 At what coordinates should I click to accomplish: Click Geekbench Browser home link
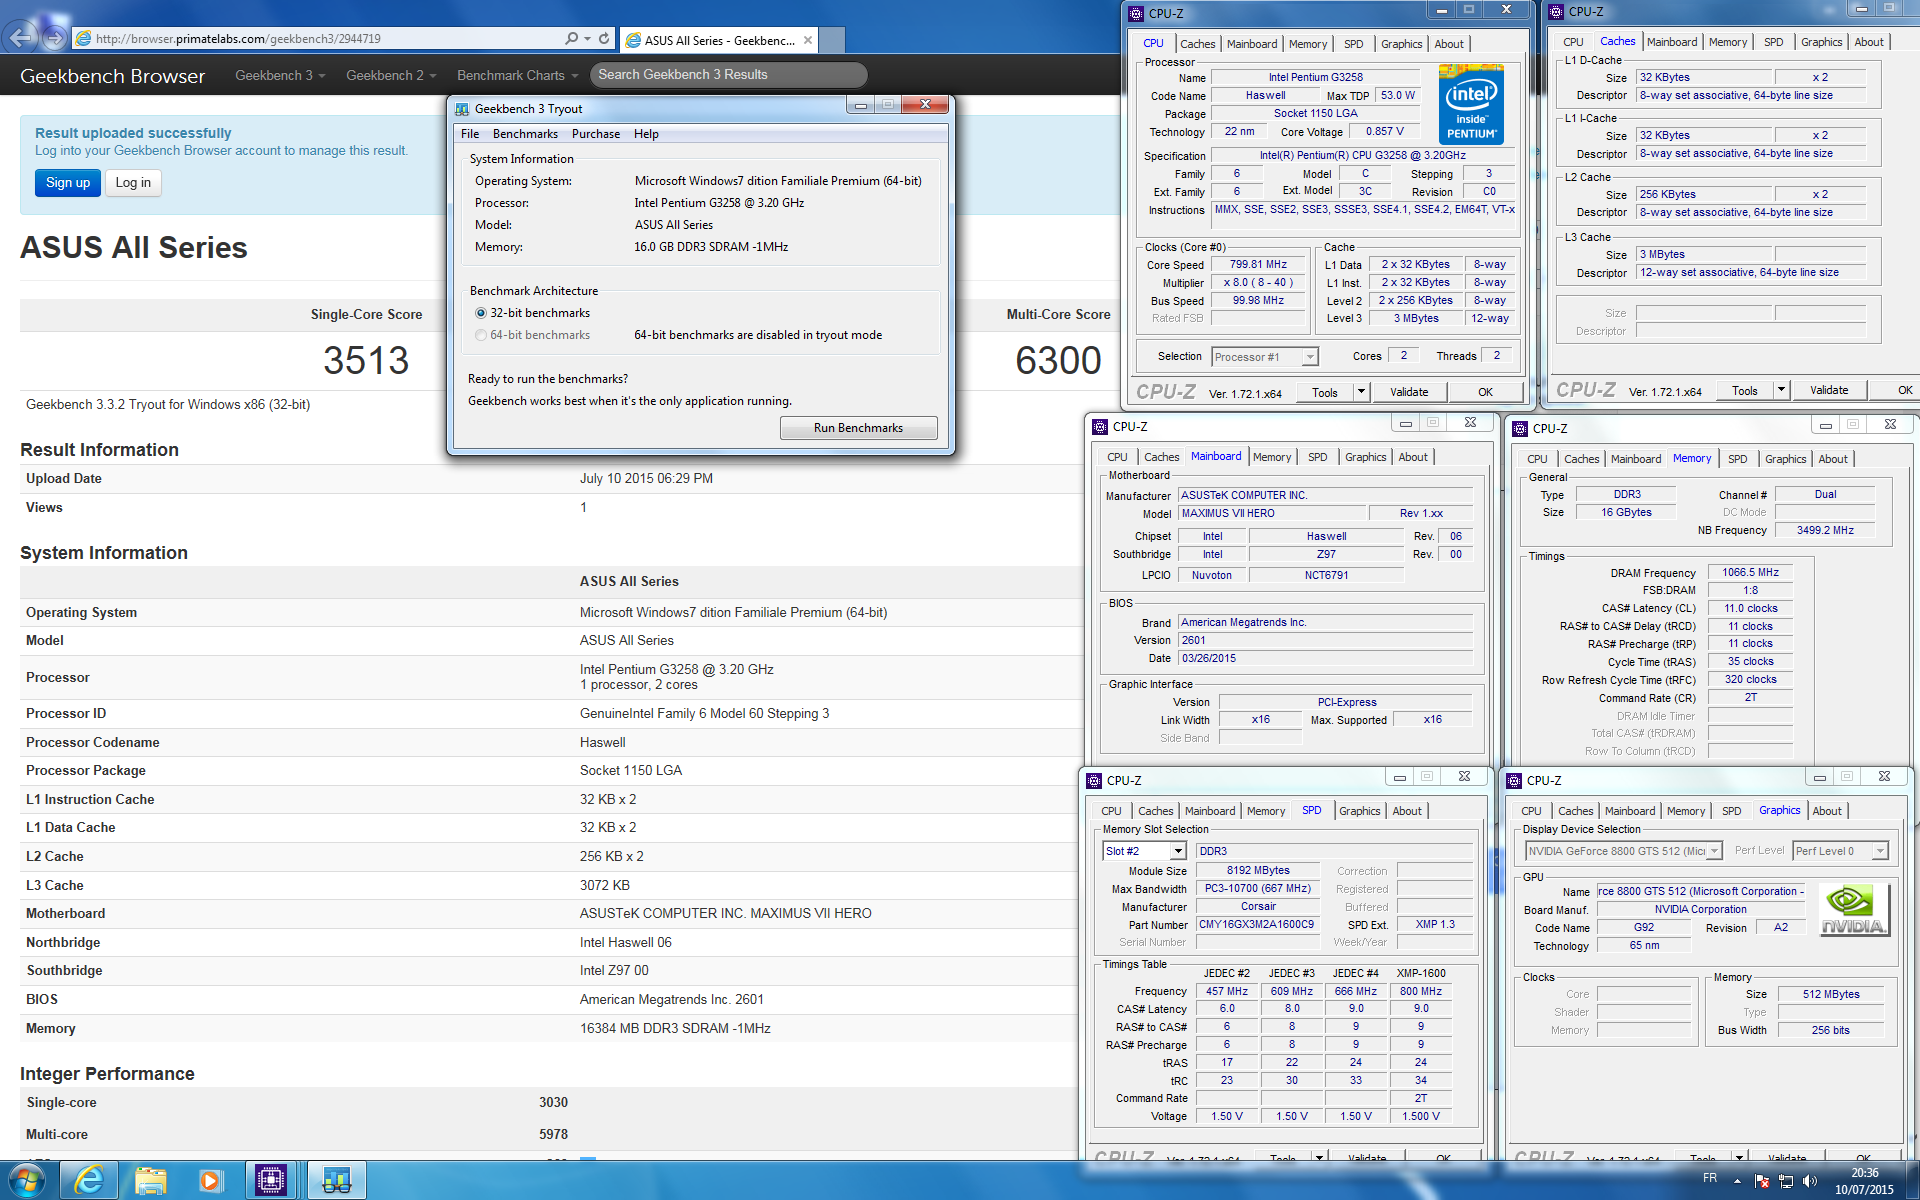[112, 76]
